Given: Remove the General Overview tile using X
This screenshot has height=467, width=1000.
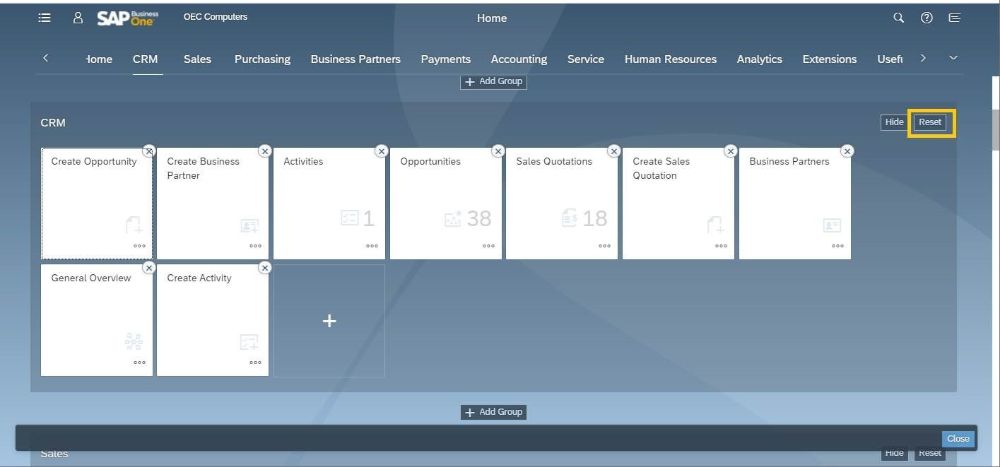Looking at the screenshot, I should (x=149, y=268).
